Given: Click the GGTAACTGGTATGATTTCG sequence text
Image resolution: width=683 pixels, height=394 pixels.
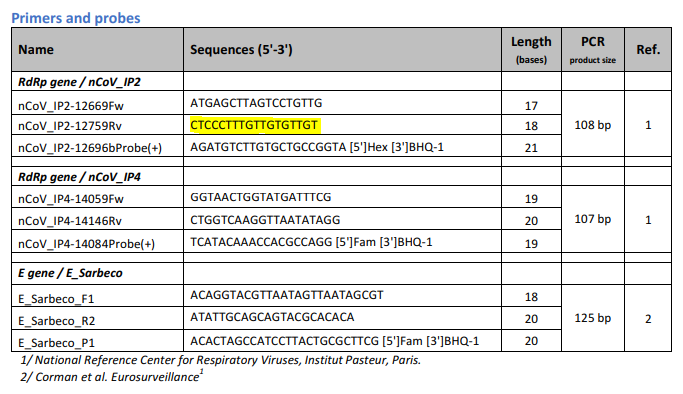Looking at the screenshot, I should pyautogui.click(x=260, y=197).
